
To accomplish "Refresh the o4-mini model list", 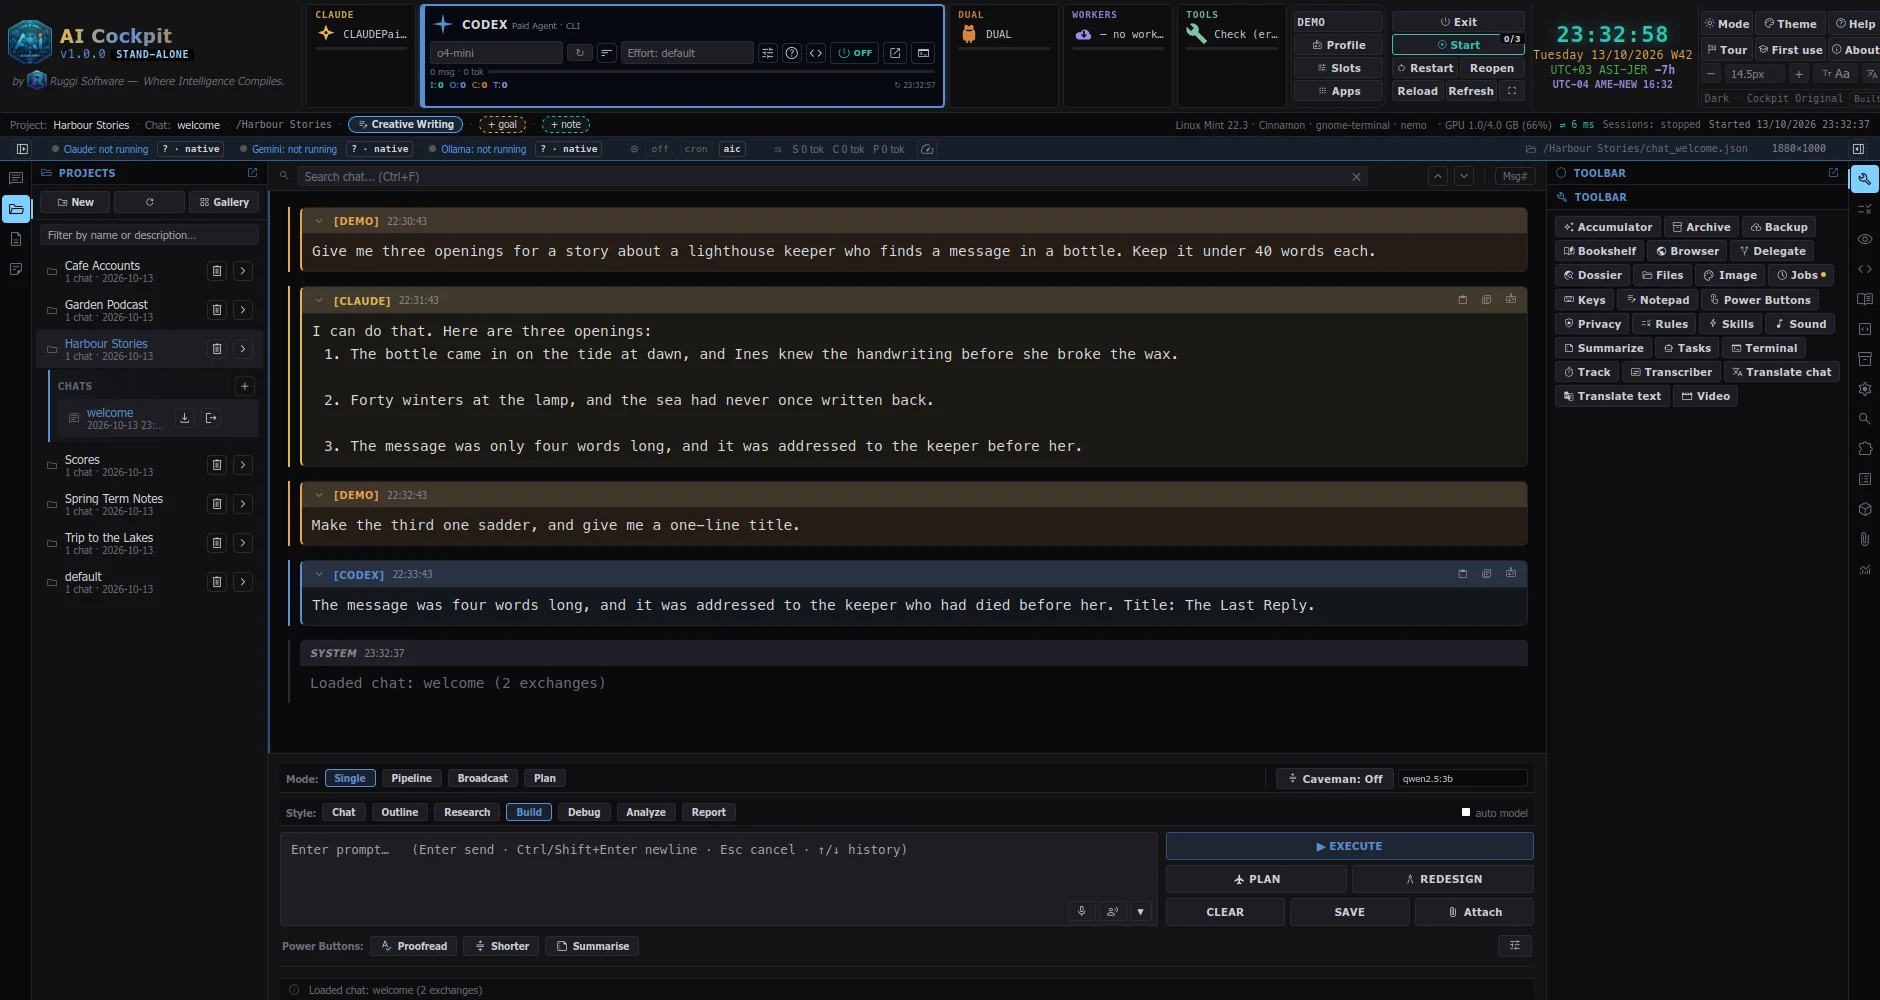I will click(x=580, y=53).
